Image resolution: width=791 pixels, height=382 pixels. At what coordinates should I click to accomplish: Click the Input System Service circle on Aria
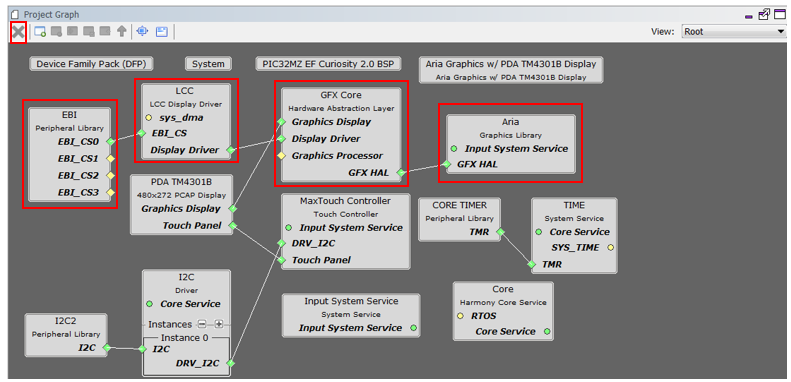(455, 148)
